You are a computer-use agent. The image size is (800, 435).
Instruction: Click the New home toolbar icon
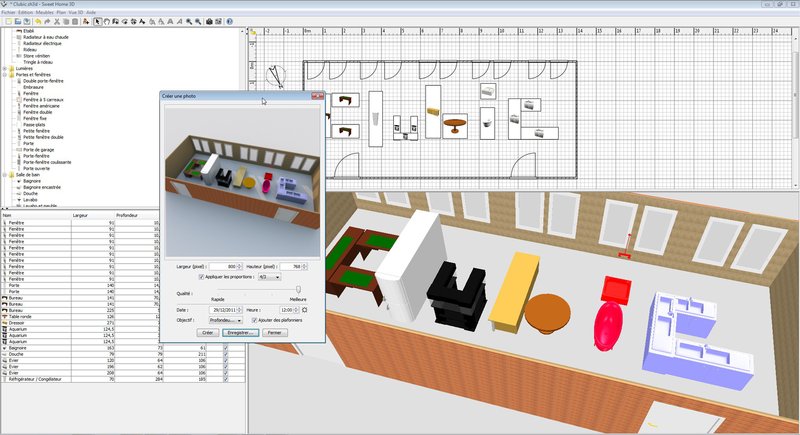tap(6, 21)
